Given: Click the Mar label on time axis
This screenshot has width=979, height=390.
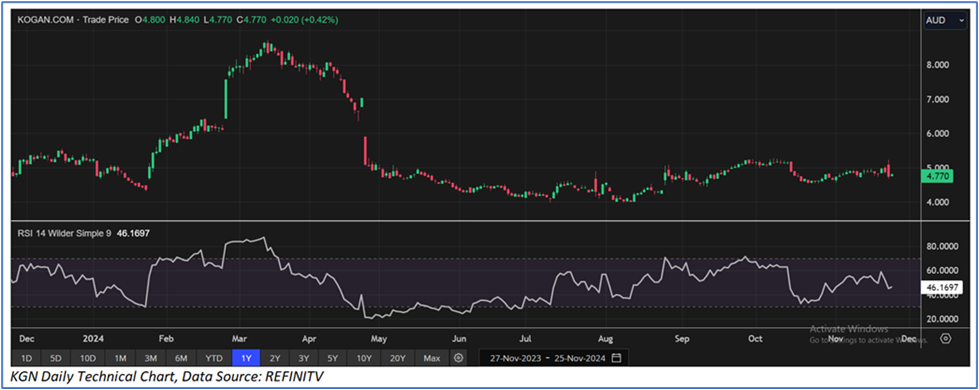Looking at the screenshot, I should [x=239, y=339].
